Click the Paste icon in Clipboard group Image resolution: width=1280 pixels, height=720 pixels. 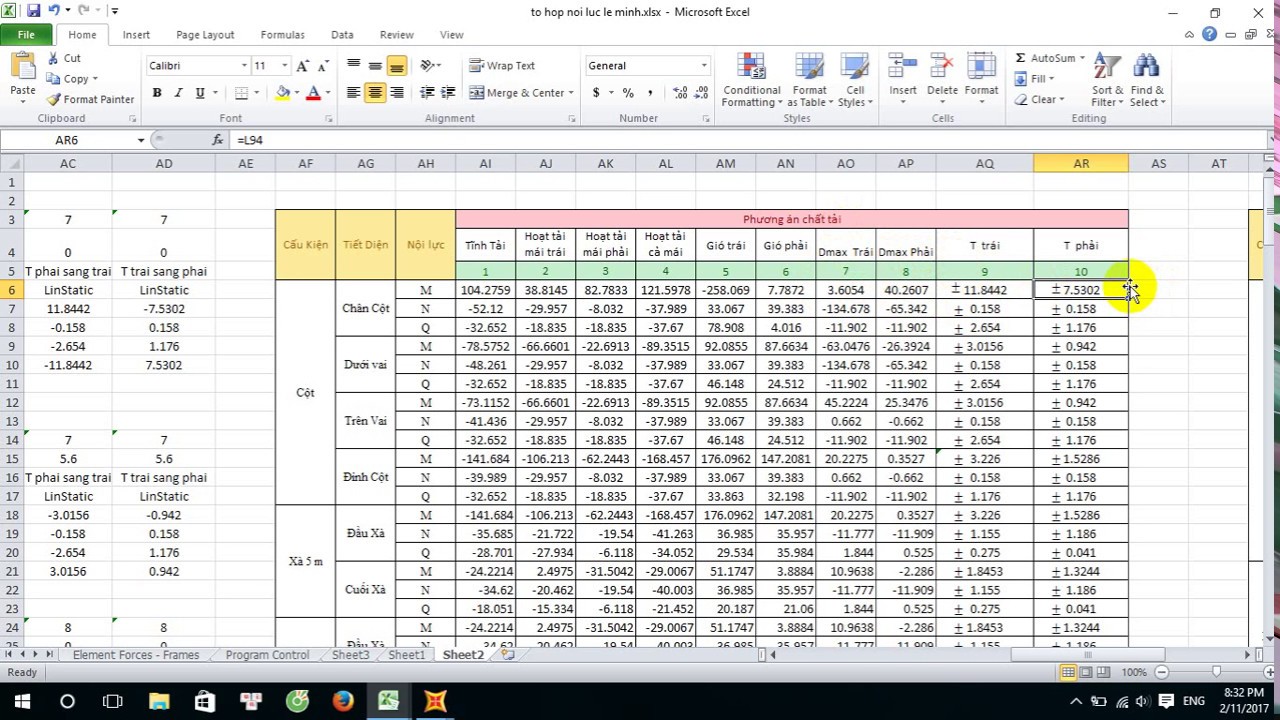22,68
